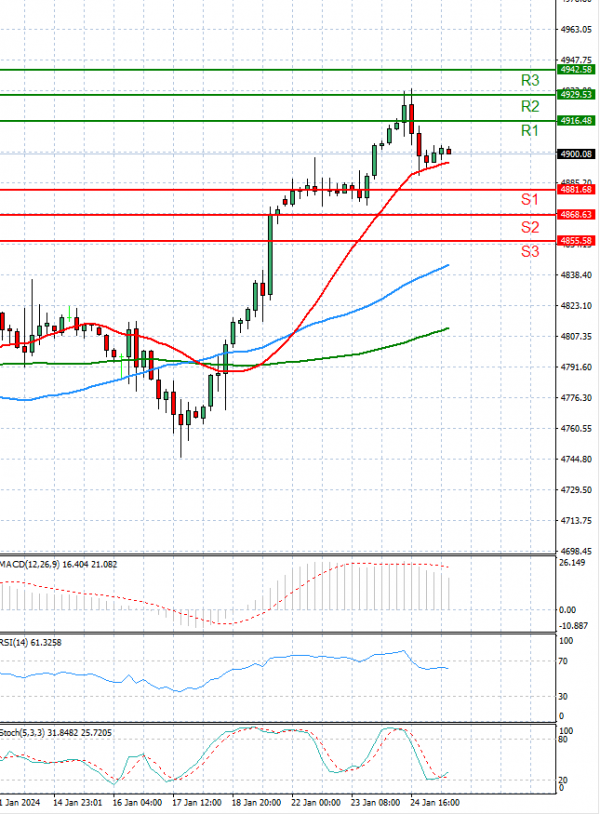Viewport: 600px width, 814px height.
Task: Click the 24 Jan 16:00 time label
Action: pyautogui.click(x=434, y=803)
